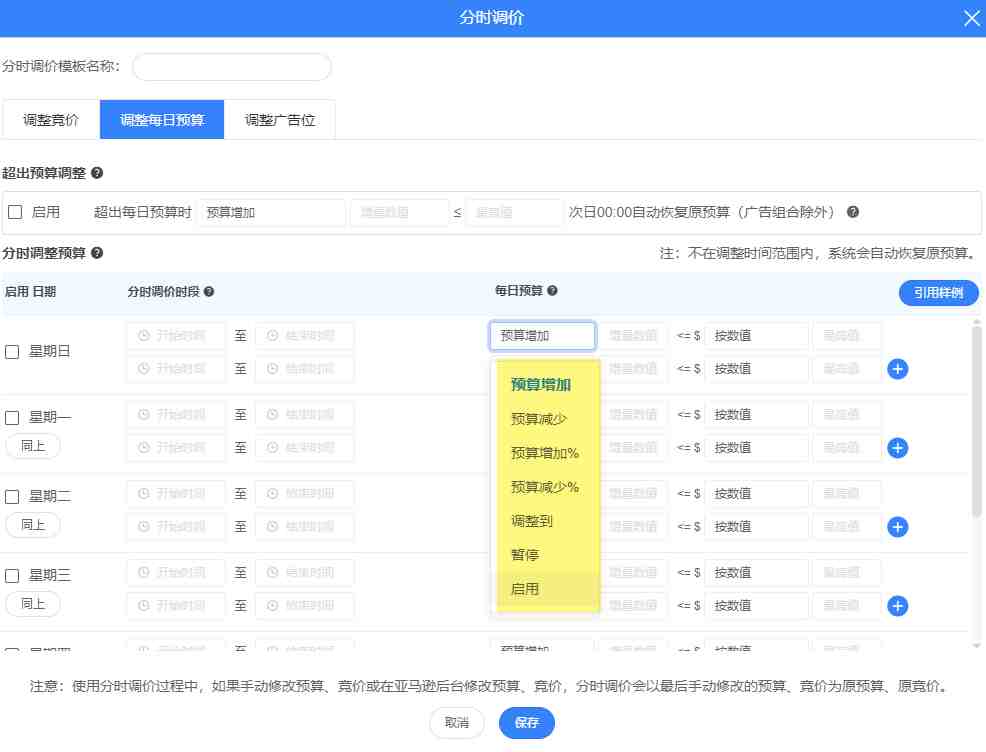Set 星期一 first slot start time field

pos(175,415)
